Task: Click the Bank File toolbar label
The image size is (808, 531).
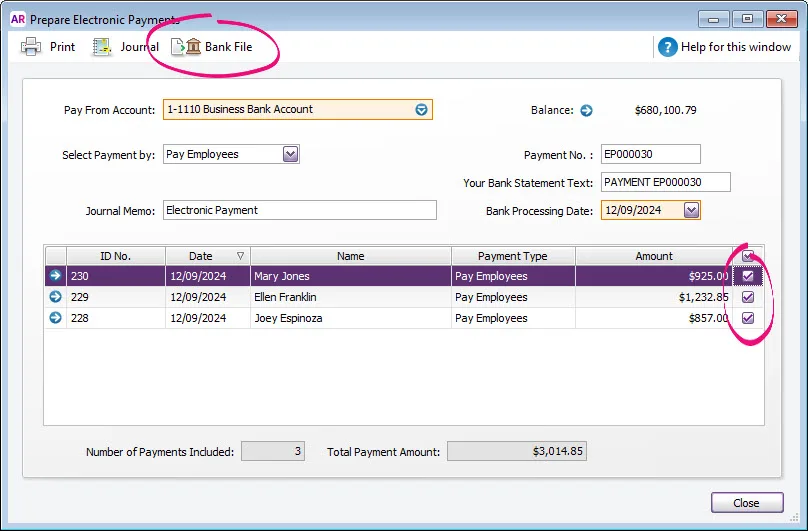Action: pos(228,47)
